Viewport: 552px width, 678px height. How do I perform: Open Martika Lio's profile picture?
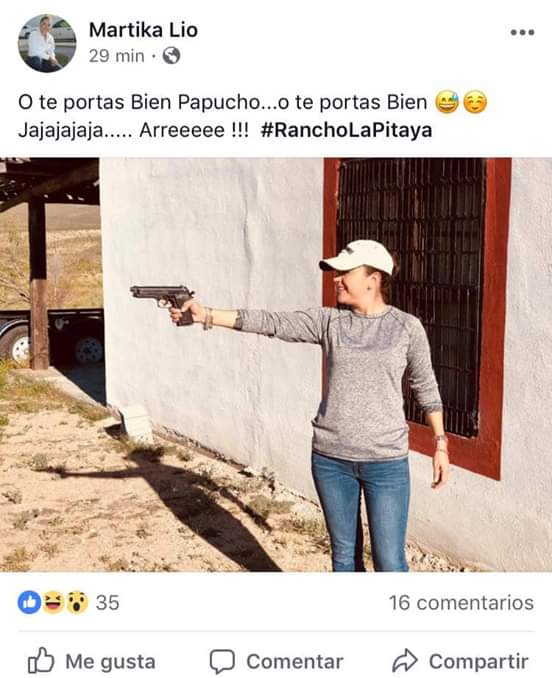[x=47, y=43]
